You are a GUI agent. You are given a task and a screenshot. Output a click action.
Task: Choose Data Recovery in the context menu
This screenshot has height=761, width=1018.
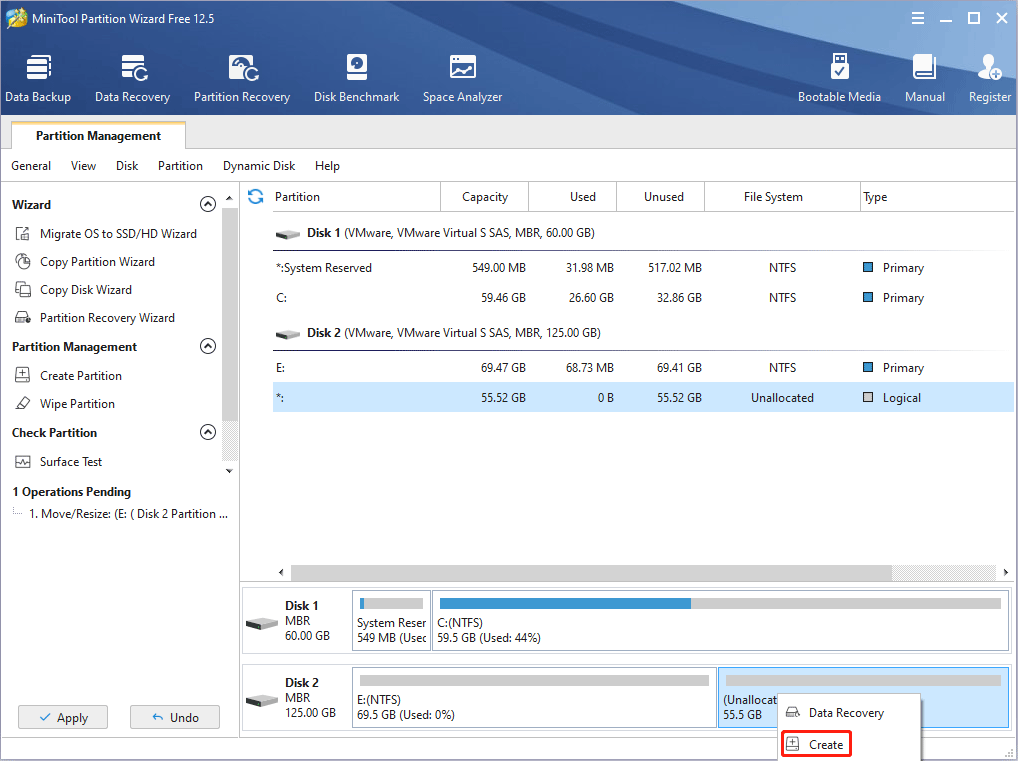click(849, 712)
